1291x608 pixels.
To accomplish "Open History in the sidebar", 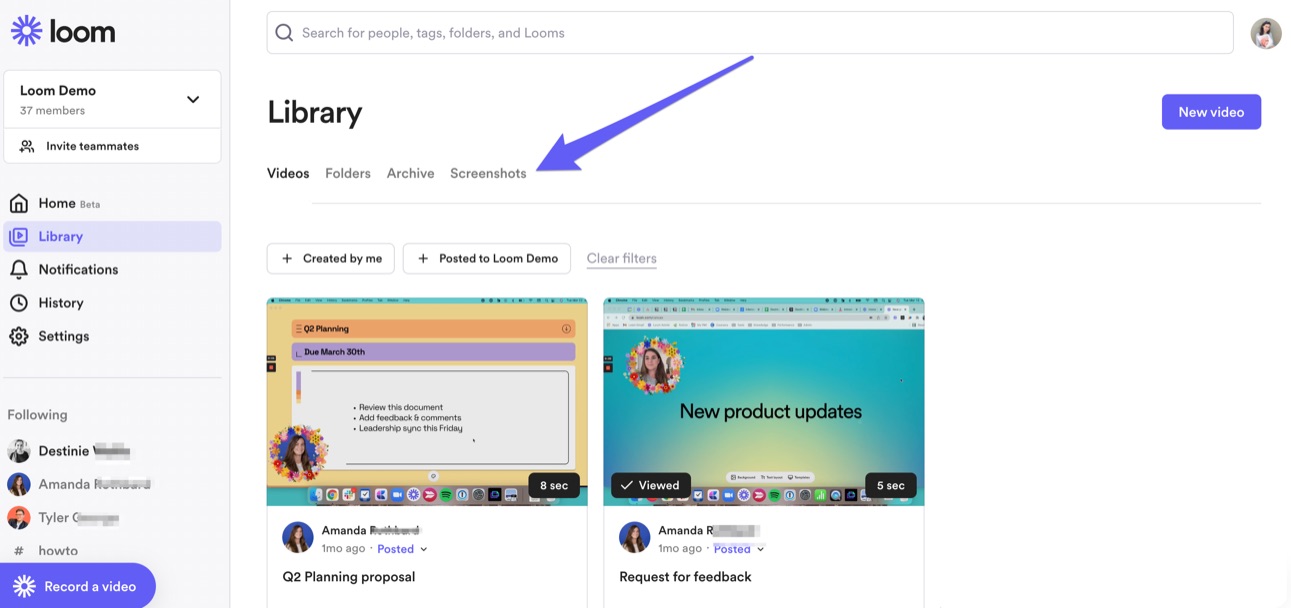I will pyautogui.click(x=112, y=303).
